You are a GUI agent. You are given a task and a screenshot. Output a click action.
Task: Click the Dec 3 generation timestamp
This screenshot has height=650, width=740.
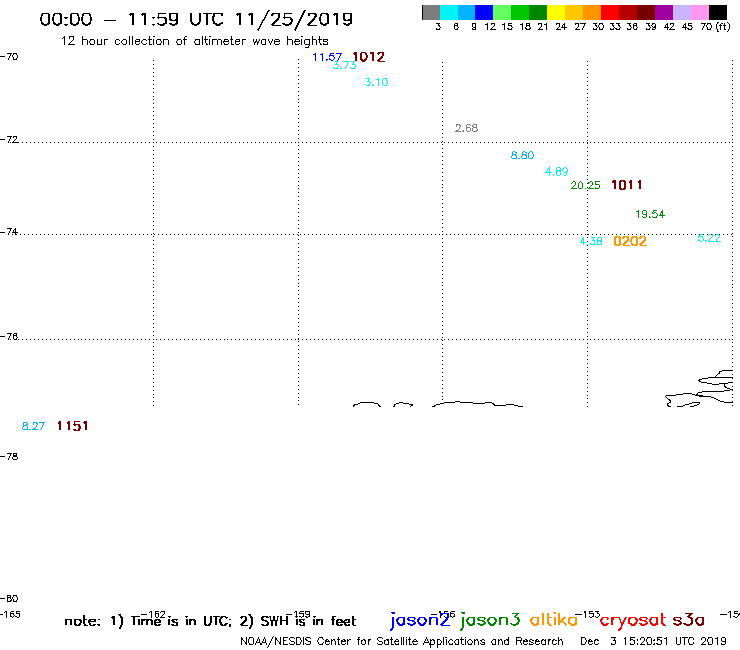point(653,642)
